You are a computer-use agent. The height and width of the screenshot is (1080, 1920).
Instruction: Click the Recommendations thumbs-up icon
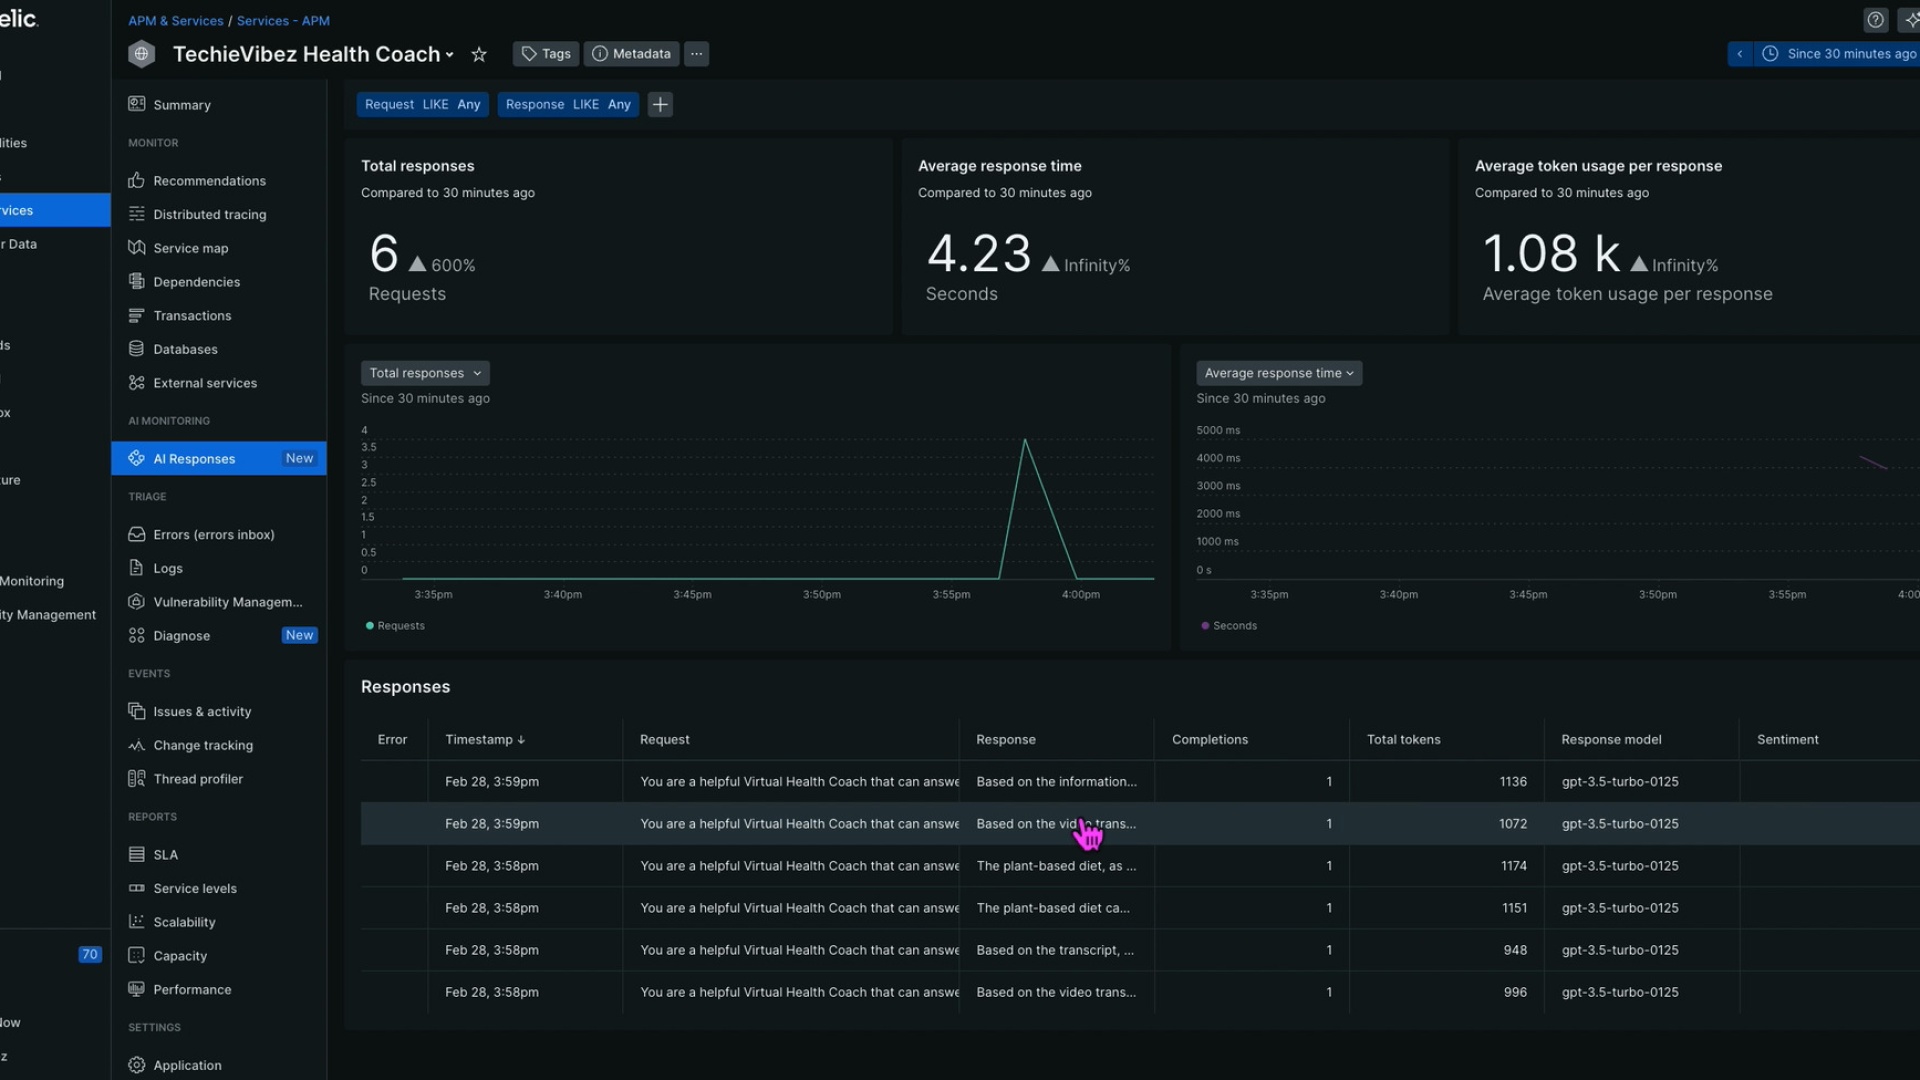pyautogui.click(x=137, y=180)
